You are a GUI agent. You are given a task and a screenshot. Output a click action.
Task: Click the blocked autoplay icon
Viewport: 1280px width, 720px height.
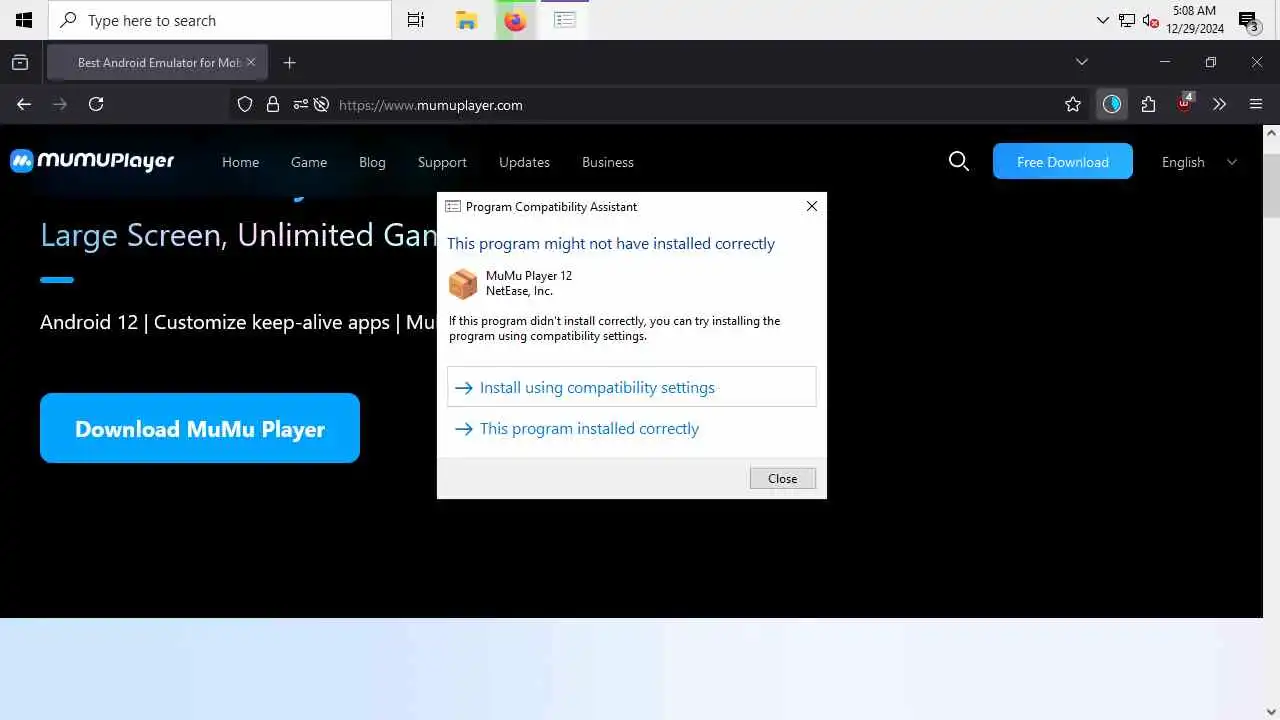coord(321,104)
